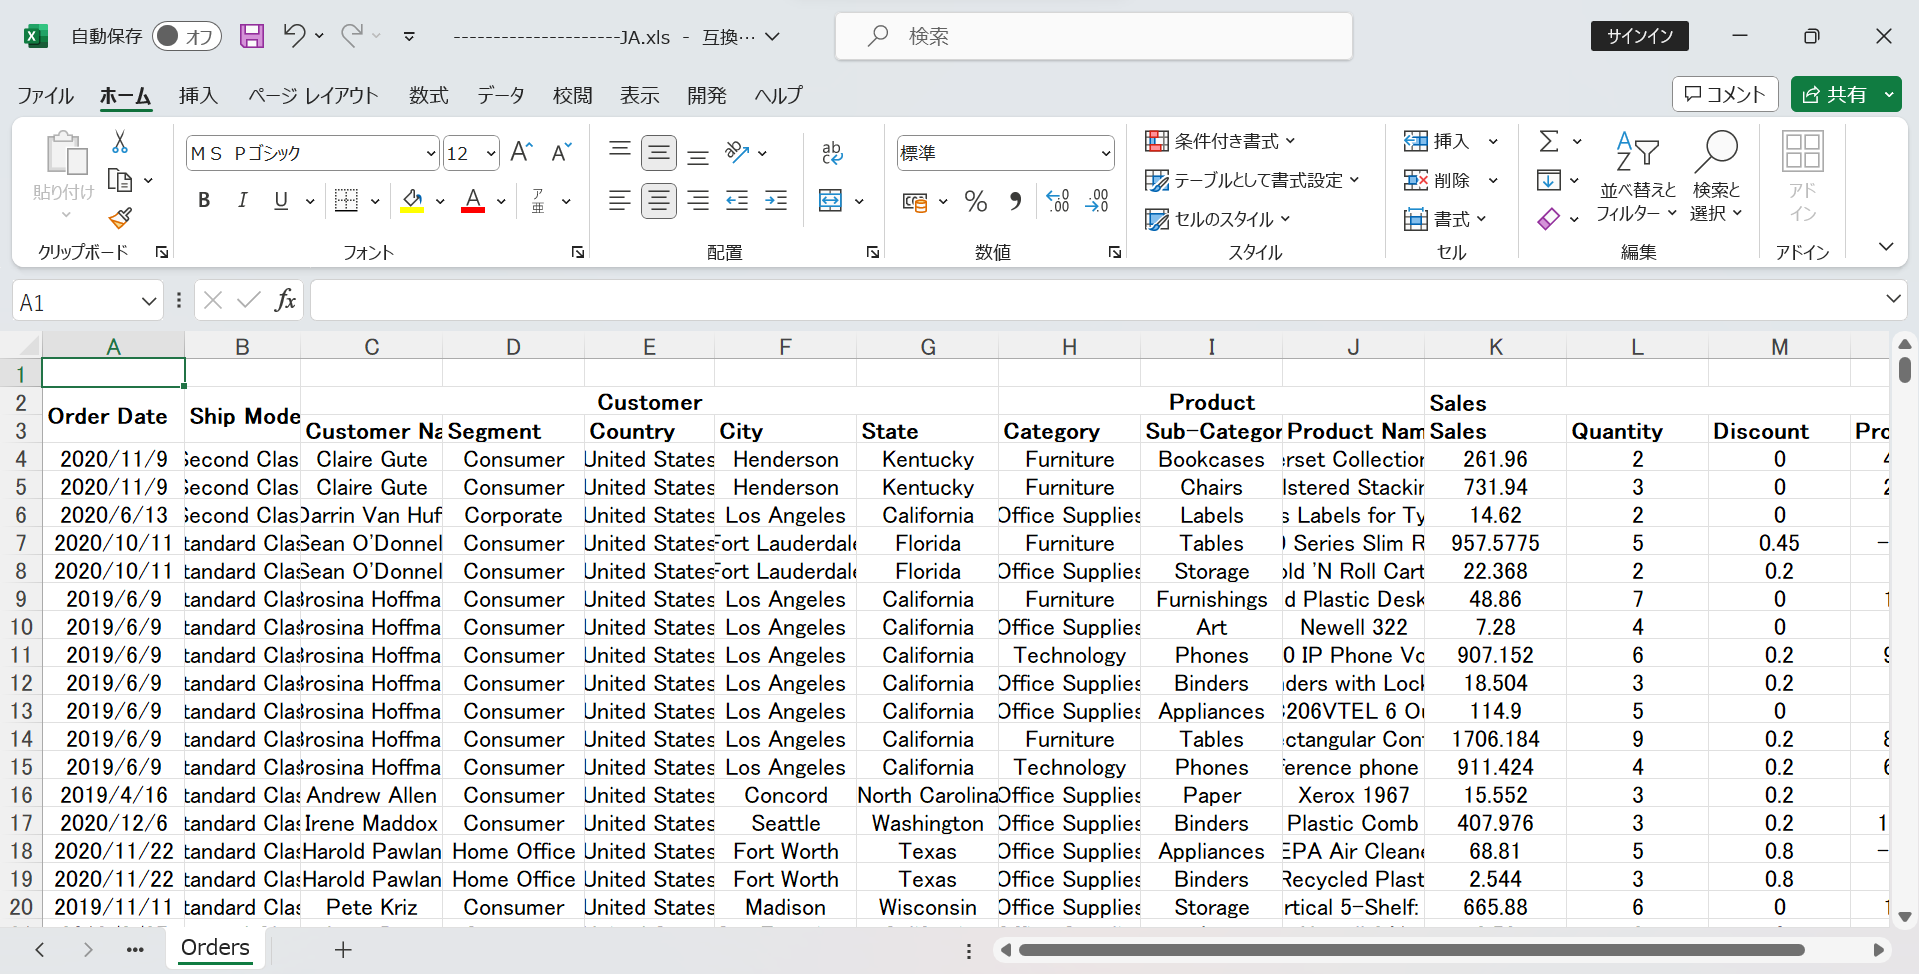
Task: Toggle middle vertical alignment button
Action: 659,152
